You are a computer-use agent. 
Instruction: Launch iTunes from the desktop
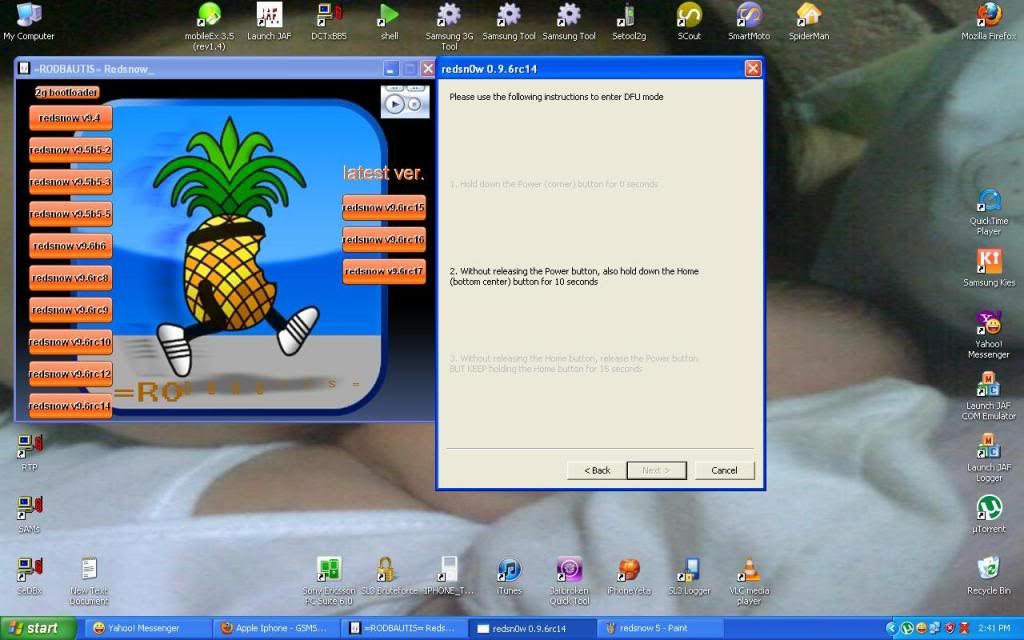pyautogui.click(x=509, y=576)
